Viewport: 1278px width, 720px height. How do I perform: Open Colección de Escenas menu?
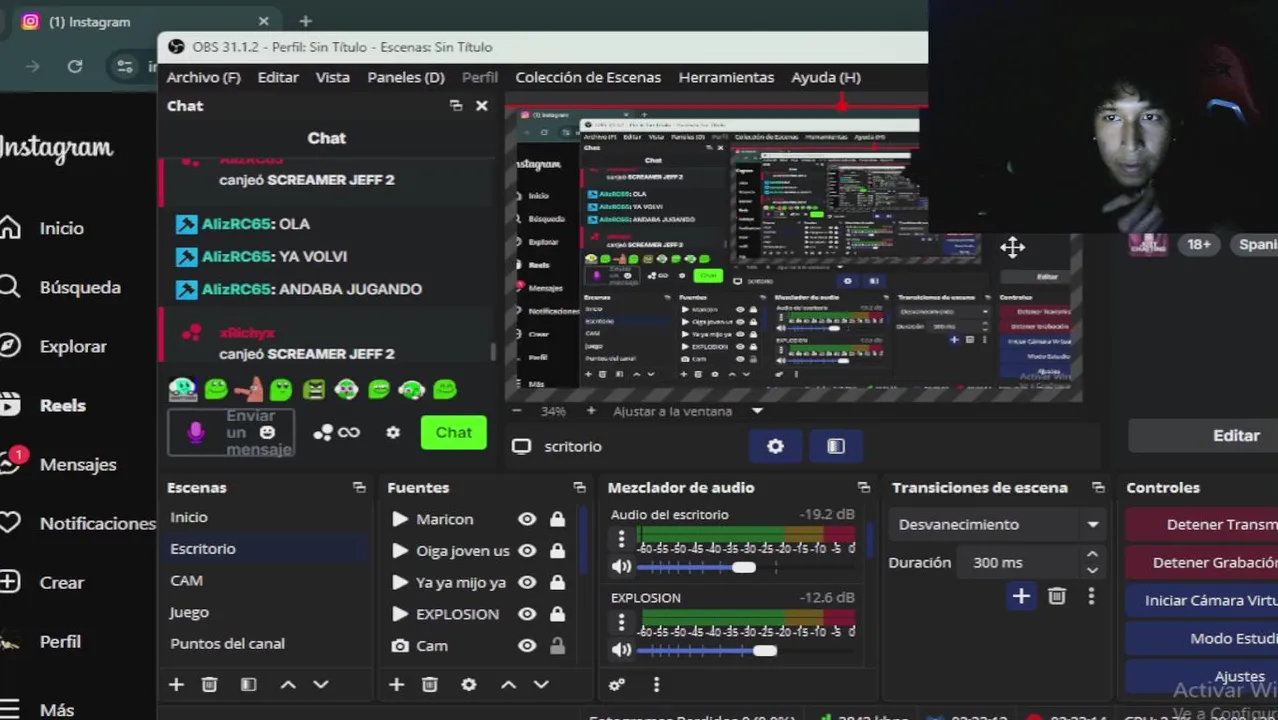(588, 77)
